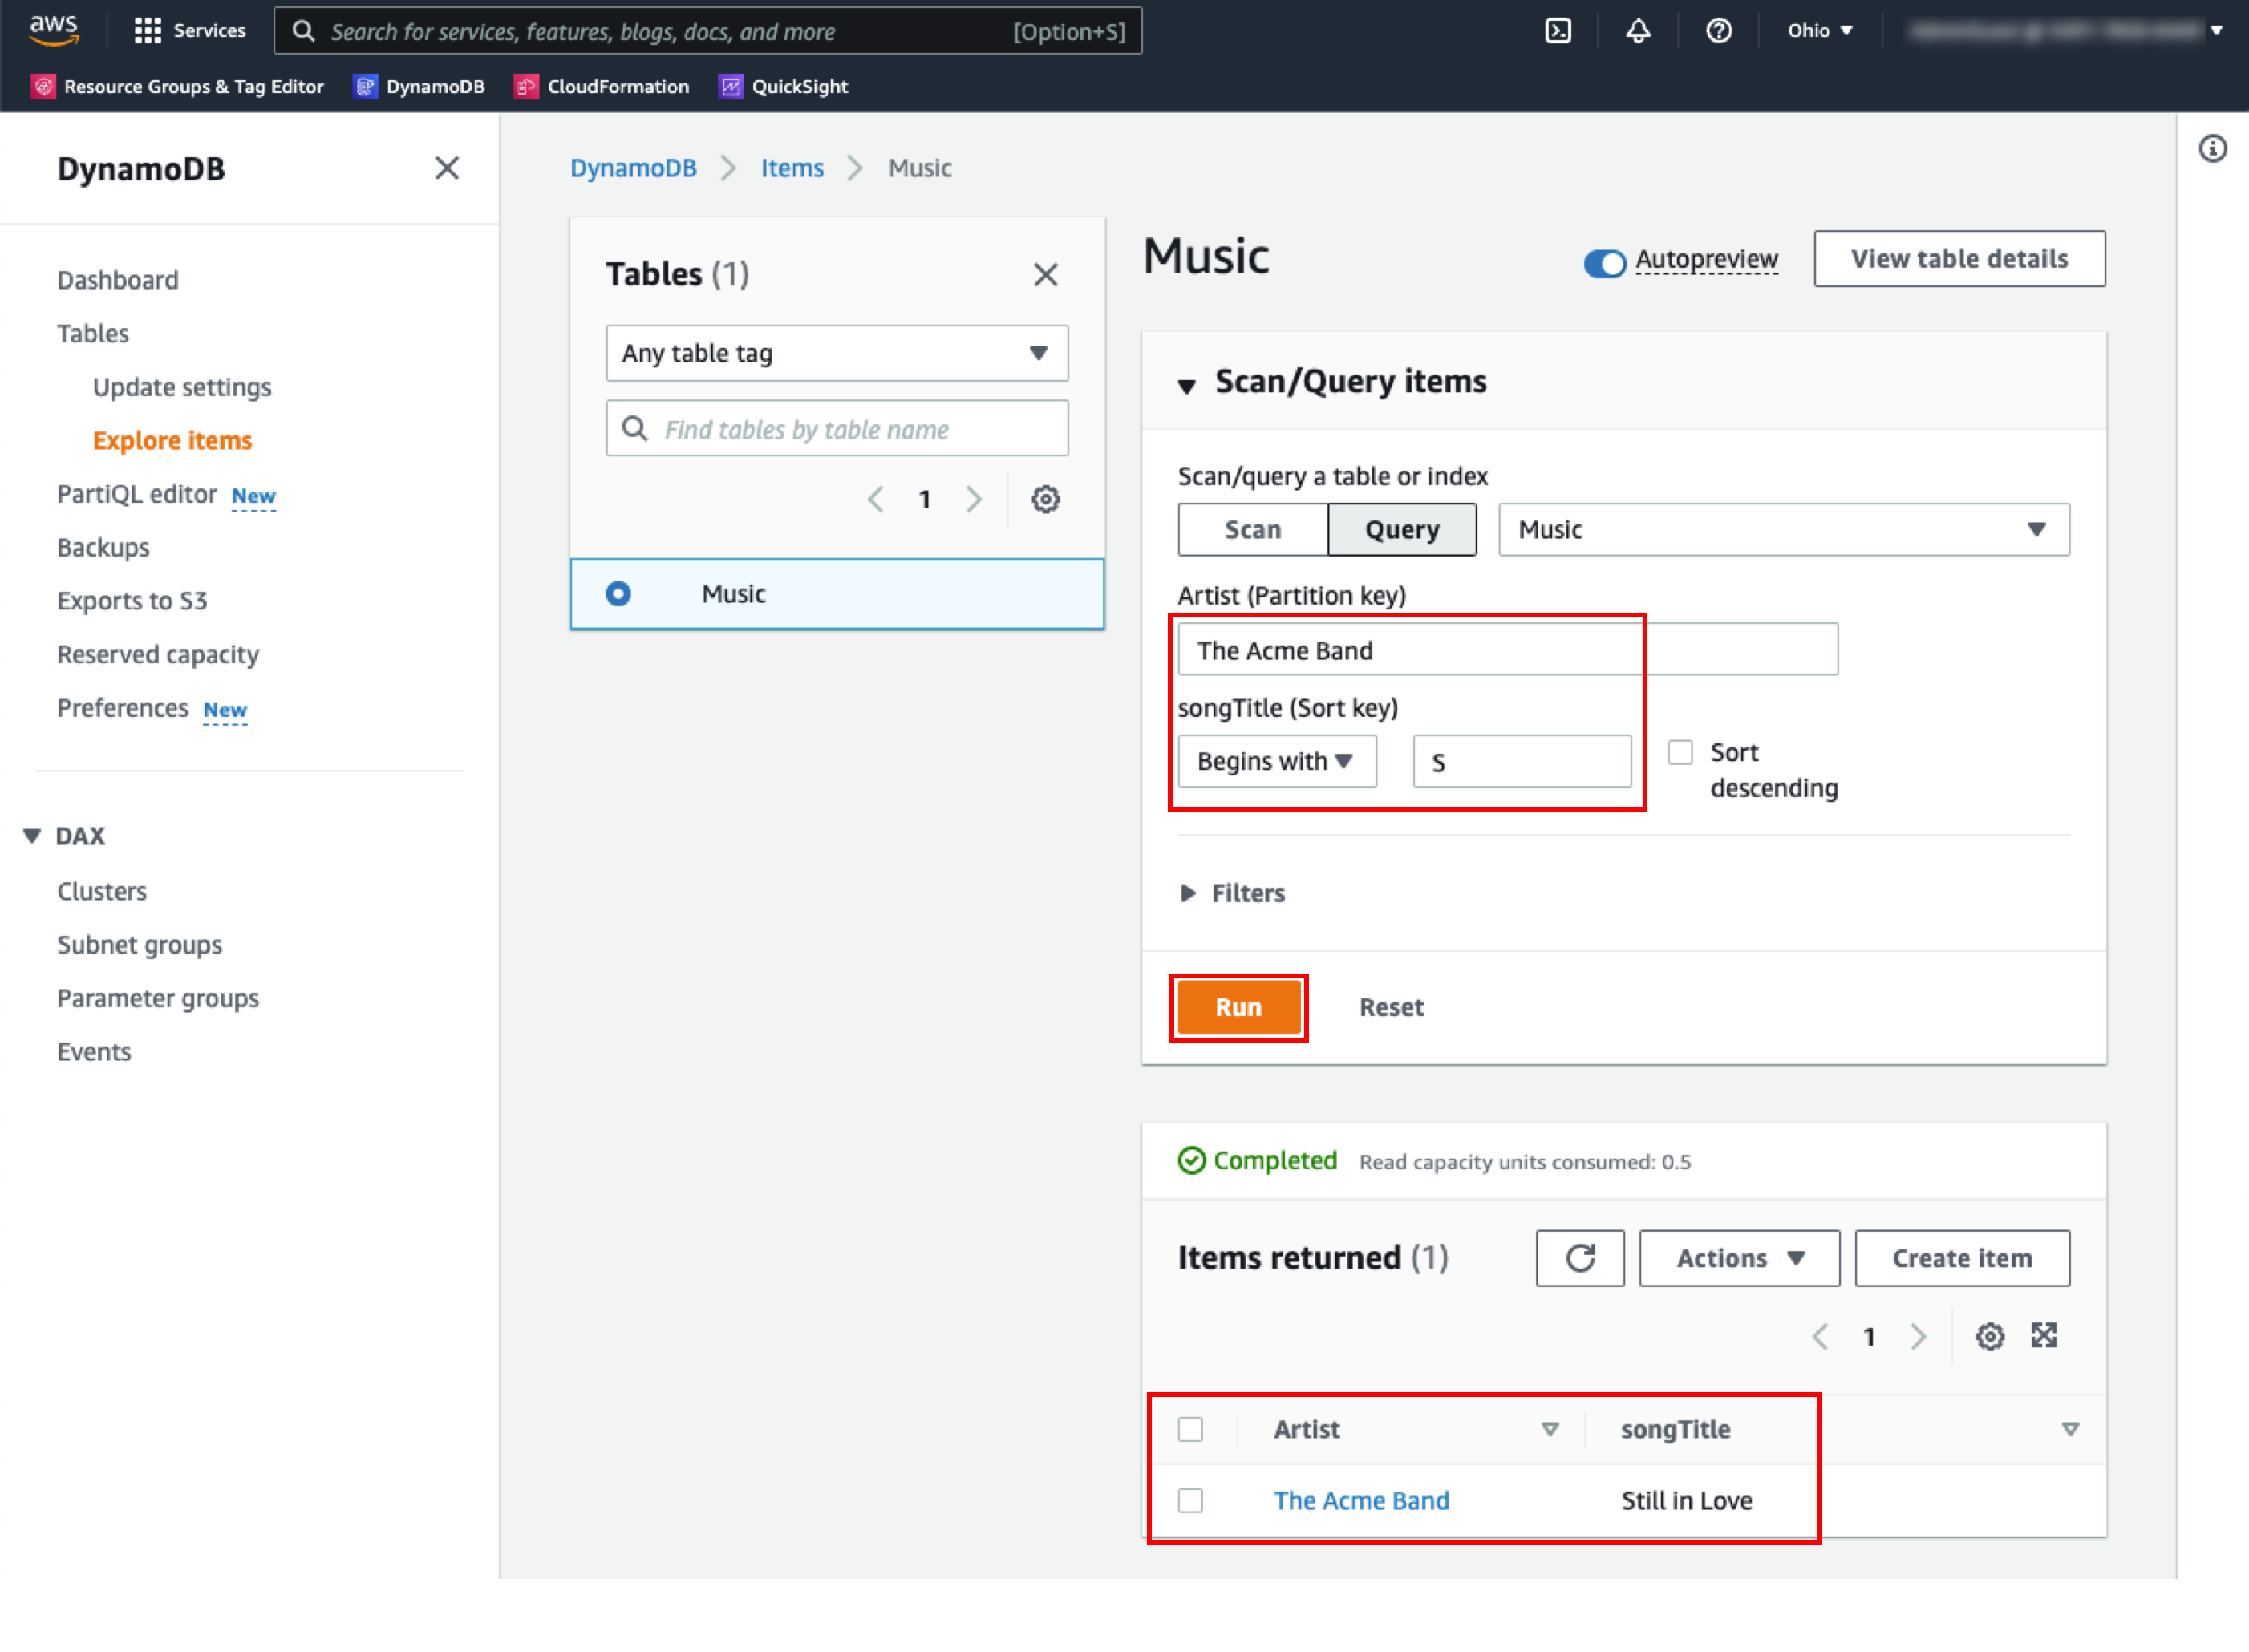Click the Find tables by name field
The width and height of the screenshot is (2249, 1652).
837,429
